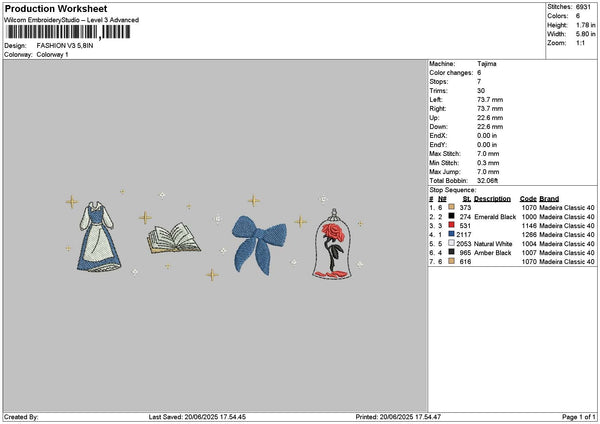Click the "Code" column header
The width and height of the screenshot is (600, 424).
tap(528, 199)
